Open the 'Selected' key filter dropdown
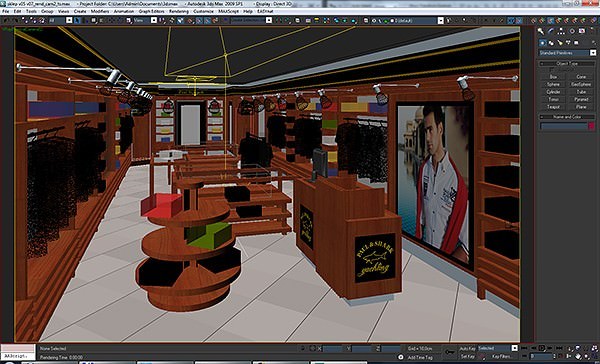 [x=498, y=348]
